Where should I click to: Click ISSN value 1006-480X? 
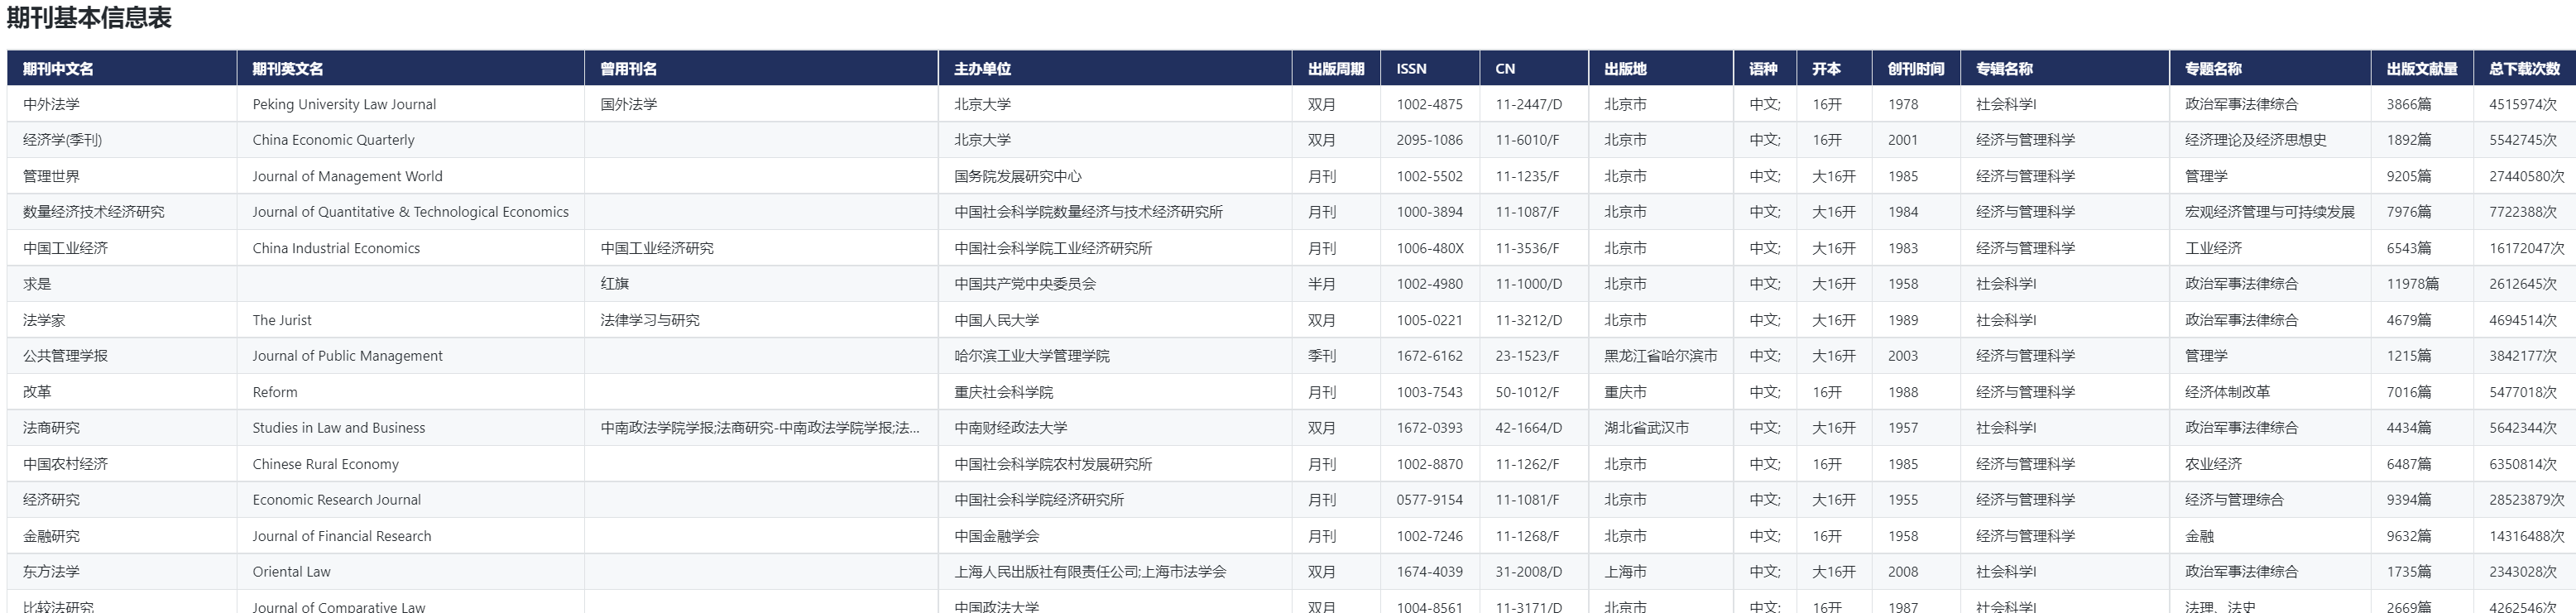click(x=1430, y=248)
